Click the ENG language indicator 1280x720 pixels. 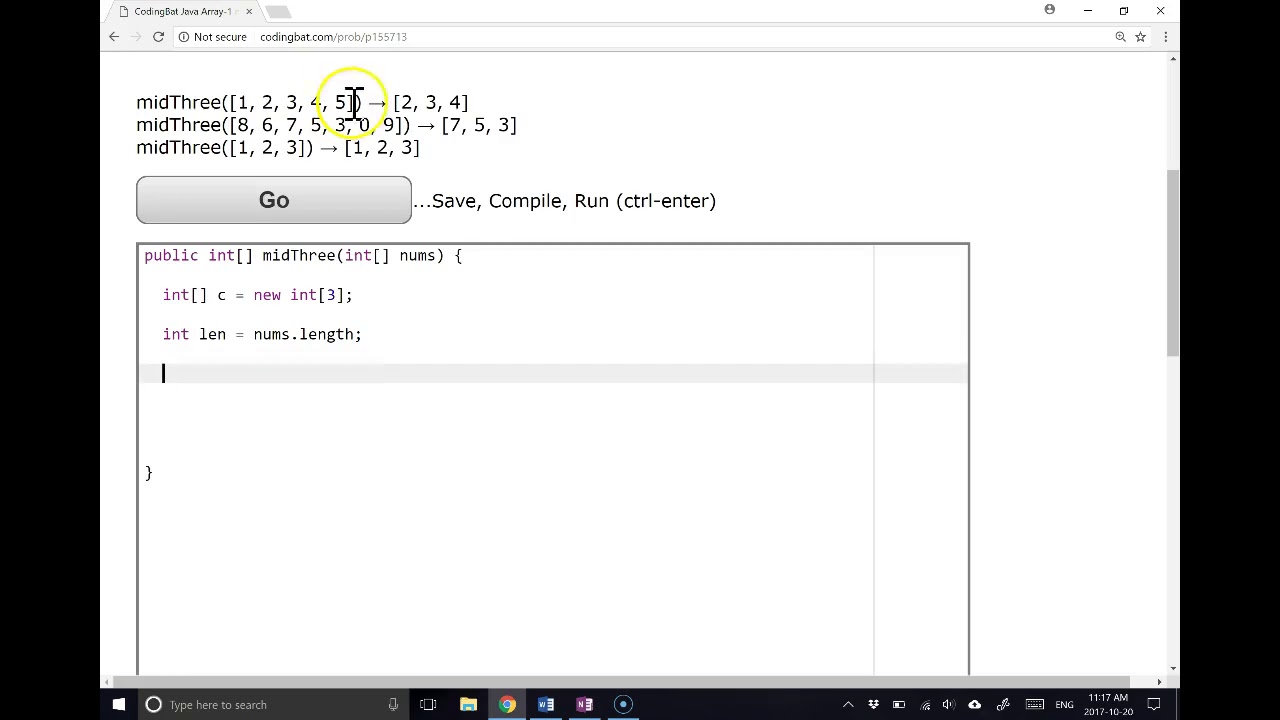(x=1064, y=705)
